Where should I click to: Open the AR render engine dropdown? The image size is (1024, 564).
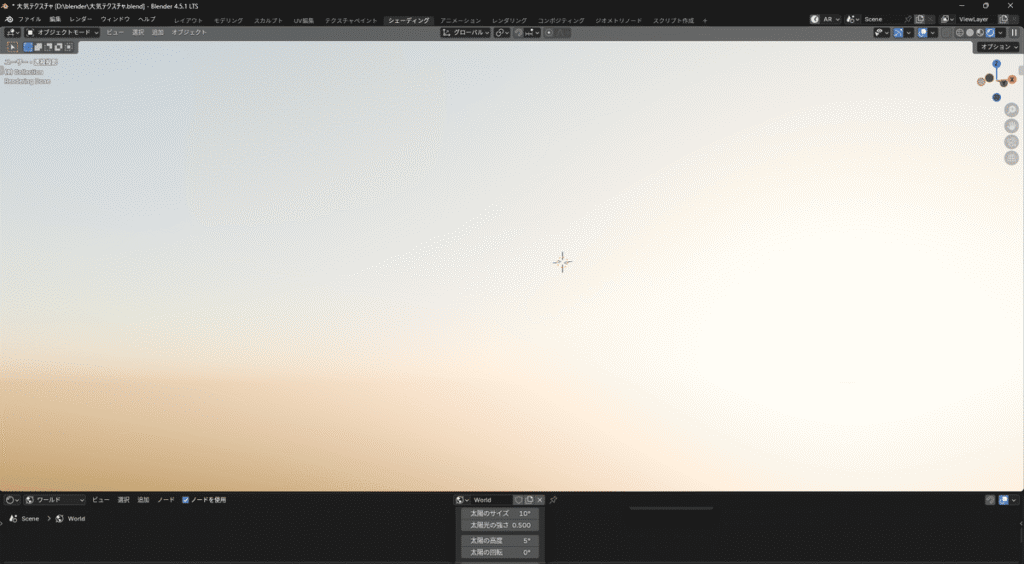pos(825,20)
